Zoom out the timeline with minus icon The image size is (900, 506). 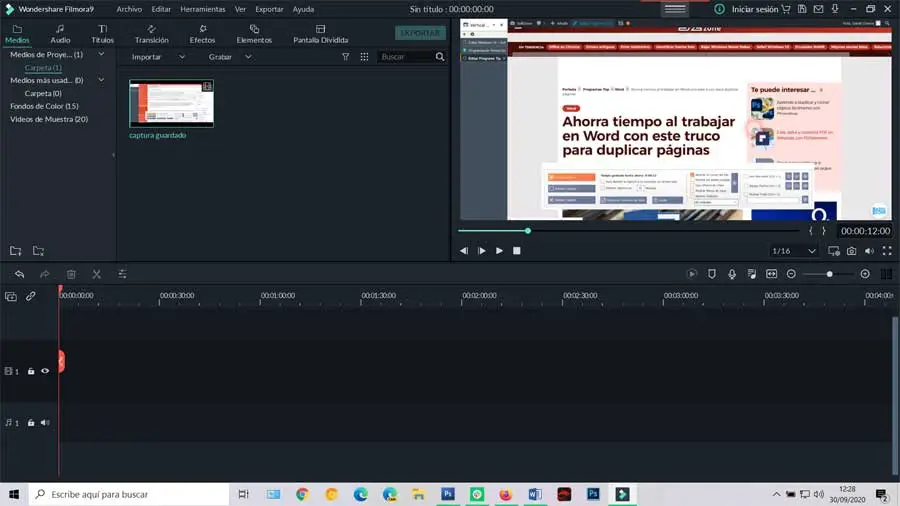click(791, 274)
